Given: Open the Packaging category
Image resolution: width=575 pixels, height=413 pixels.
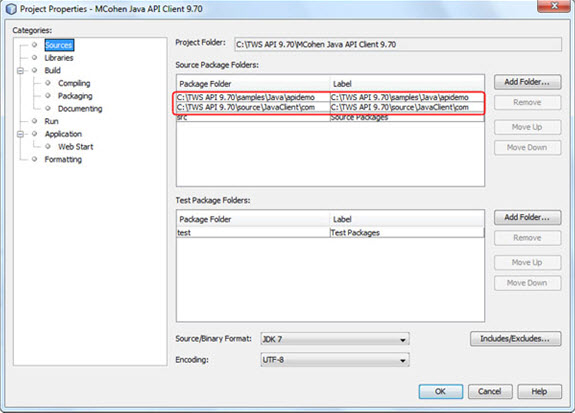Looking at the screenshot, I should coord(75,96).
